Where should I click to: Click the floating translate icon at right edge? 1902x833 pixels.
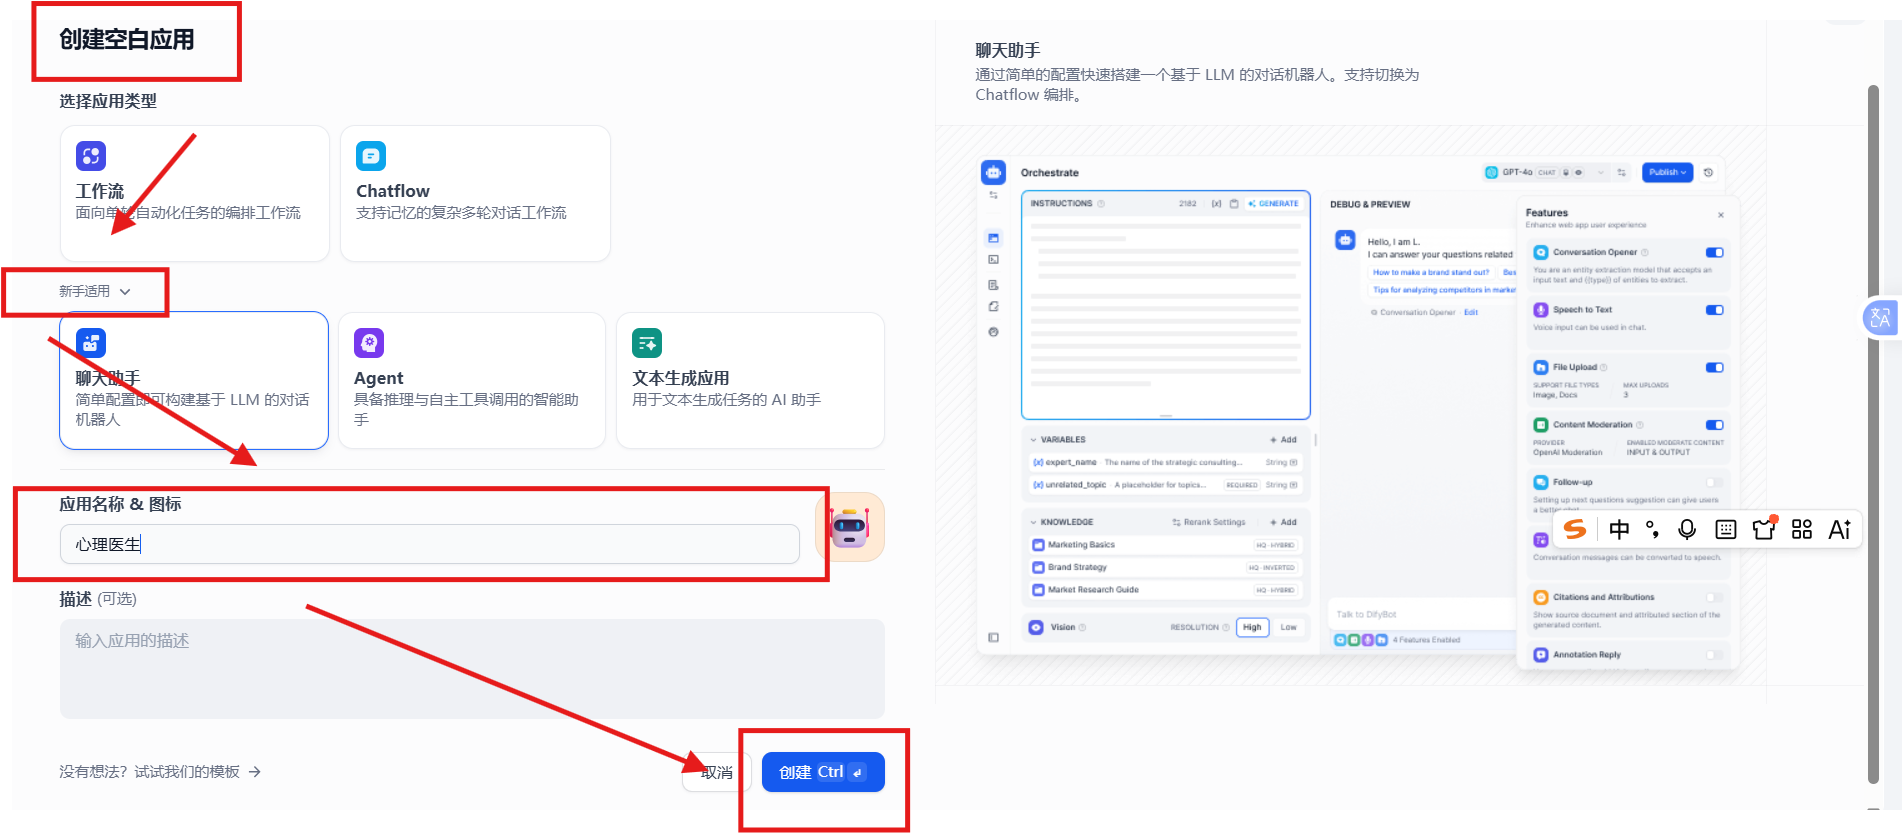coord(1880,318)
